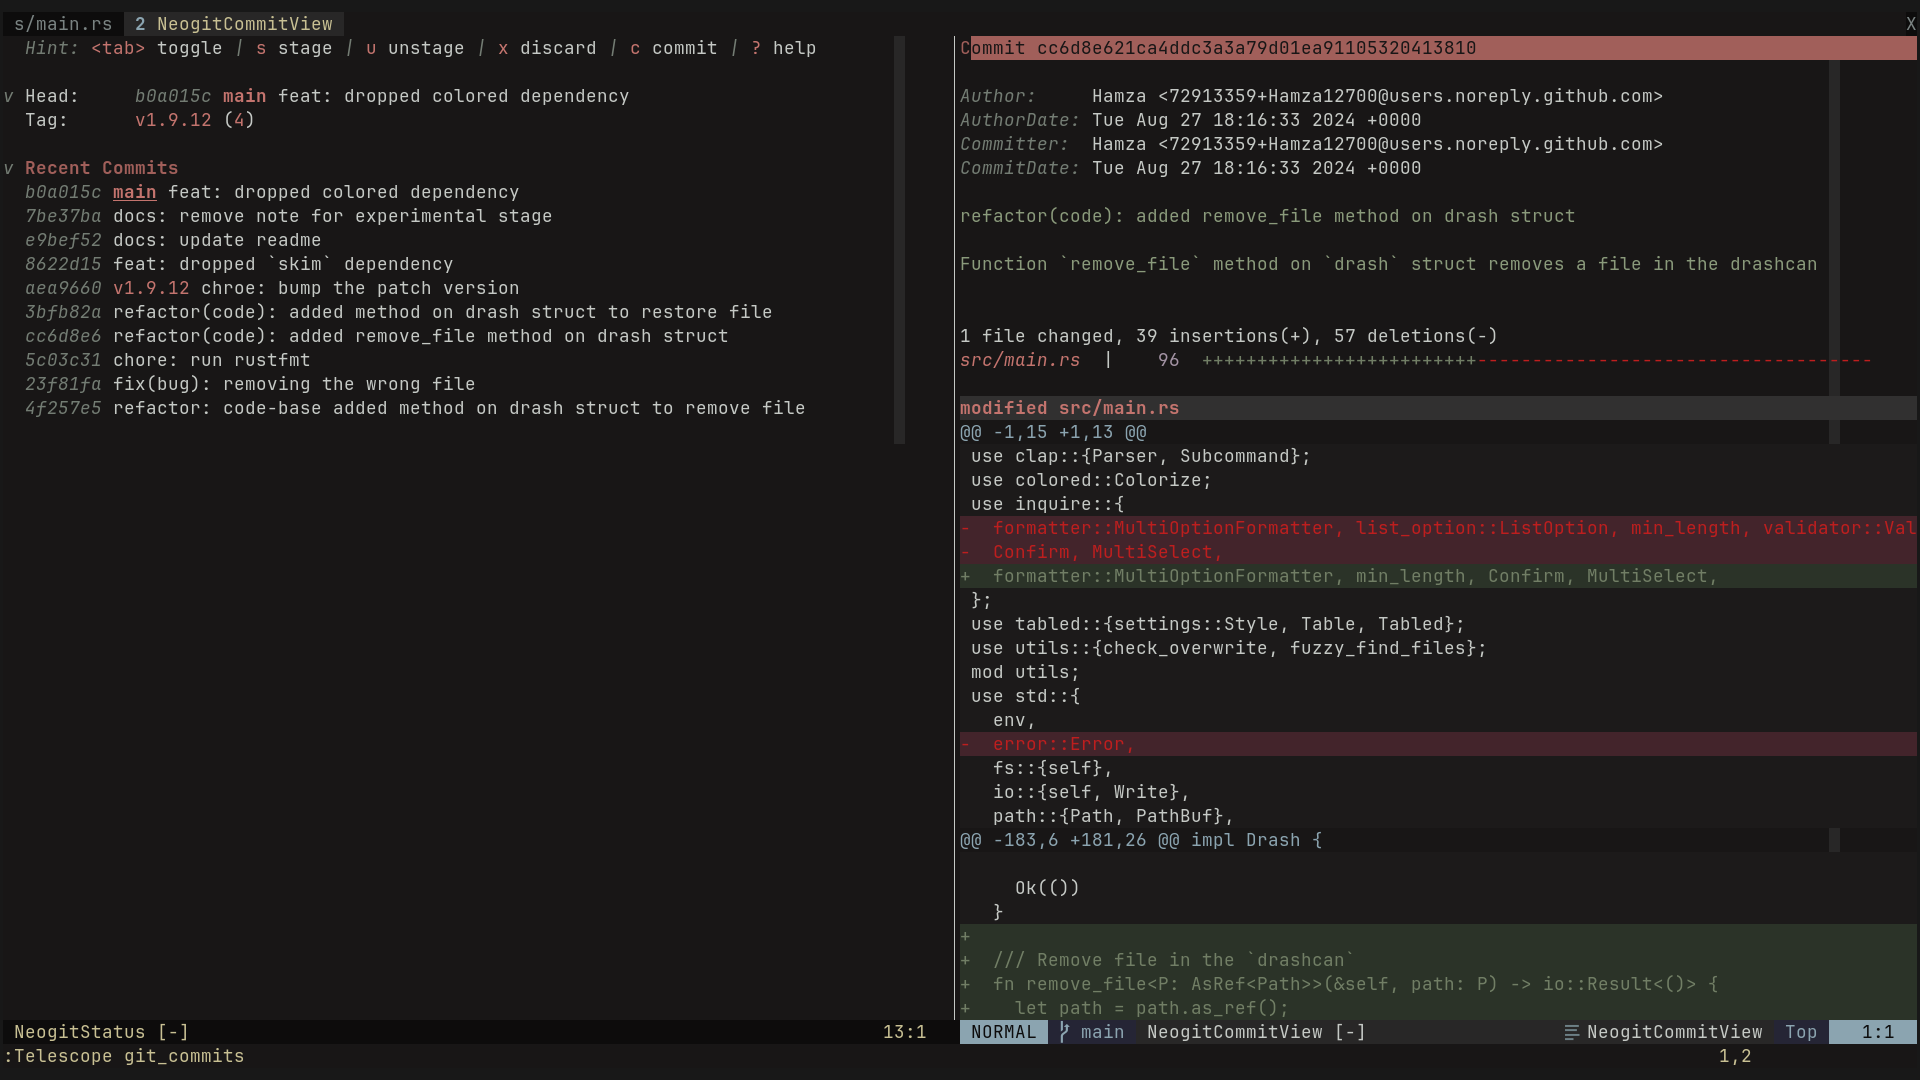Switch to the NeogitCommitView tab

[x=234, y=24]
